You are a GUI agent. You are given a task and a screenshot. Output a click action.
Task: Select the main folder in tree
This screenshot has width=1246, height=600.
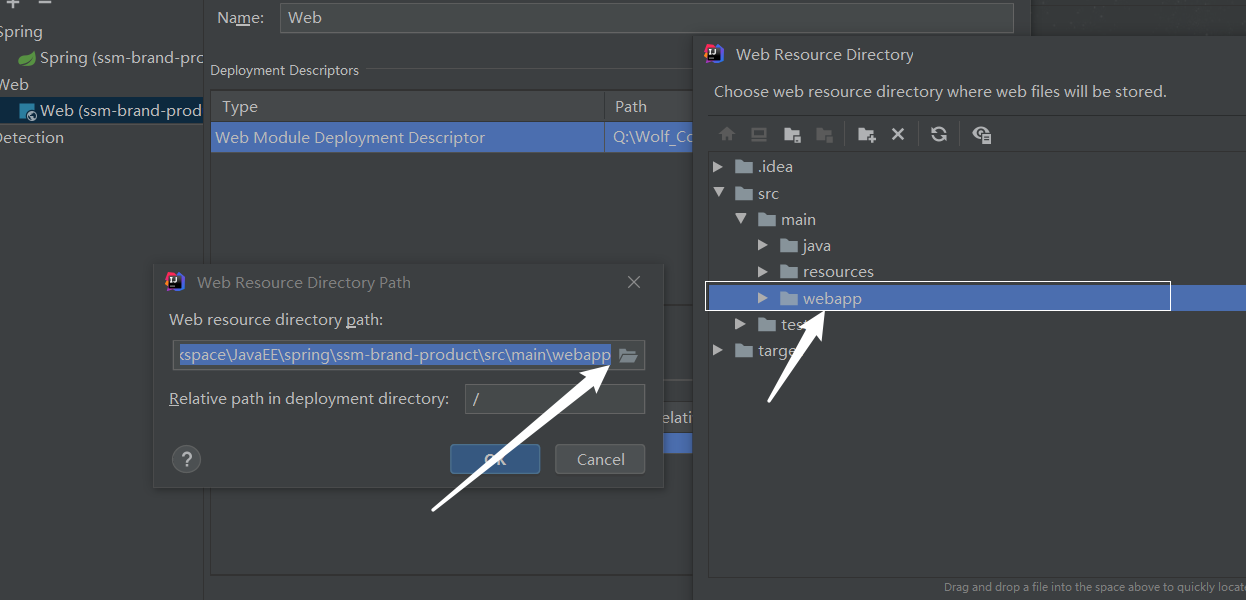(798, 219)
